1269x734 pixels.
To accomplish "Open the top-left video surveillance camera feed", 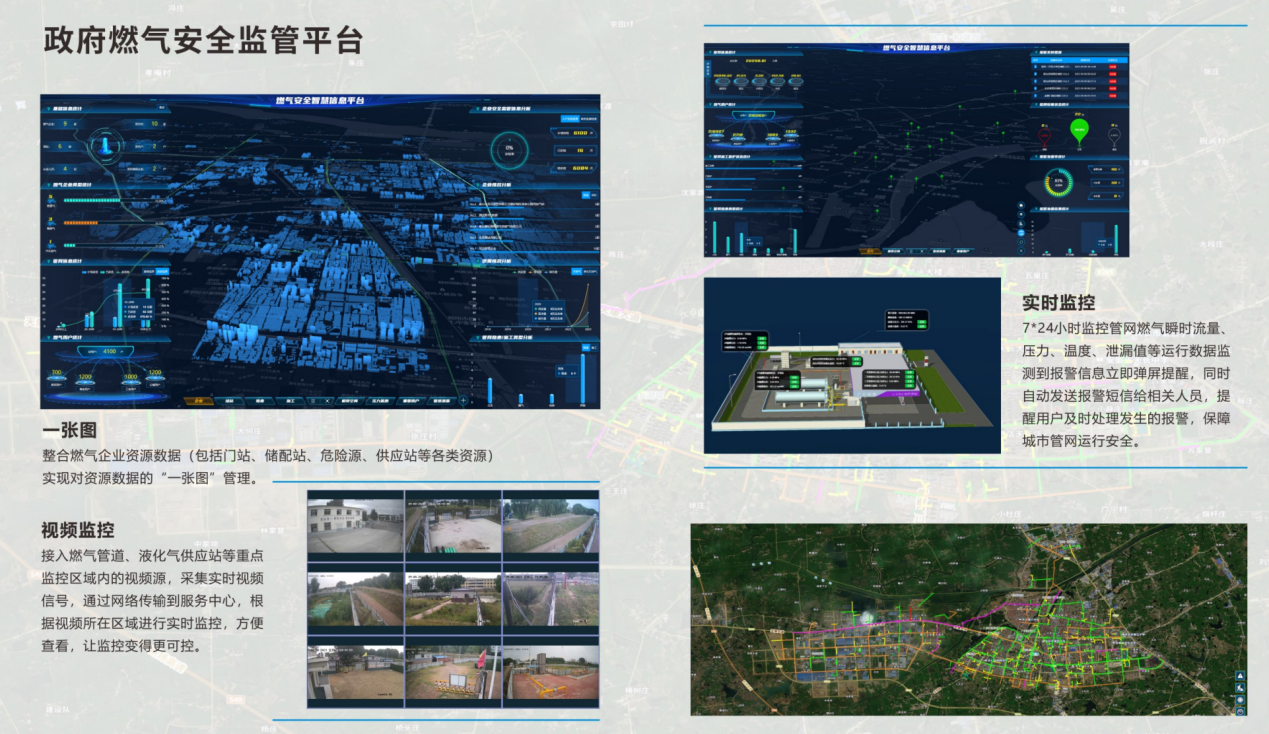I will [354, 527].
